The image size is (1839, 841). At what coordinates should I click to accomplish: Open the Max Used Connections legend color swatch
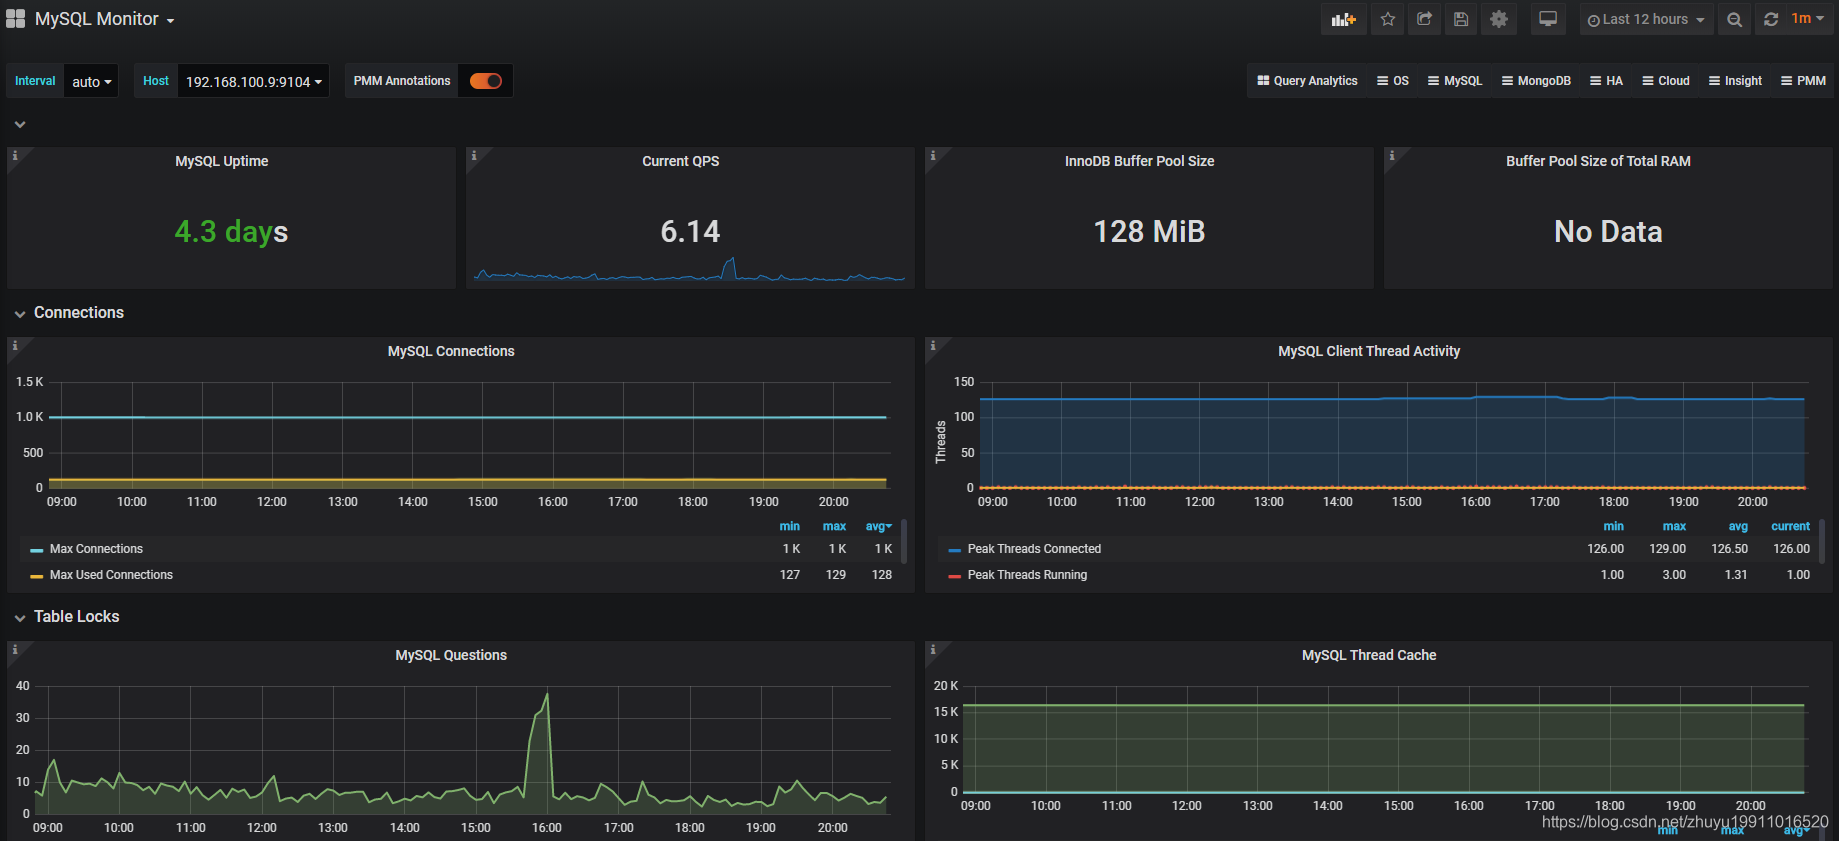(x=37, y=576)
